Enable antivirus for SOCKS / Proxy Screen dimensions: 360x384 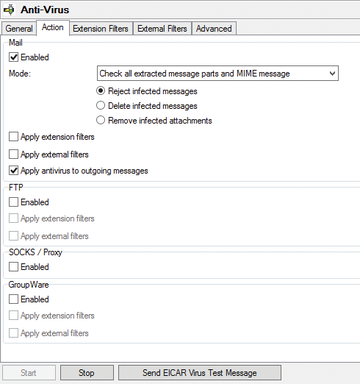(x=14, y=267)
